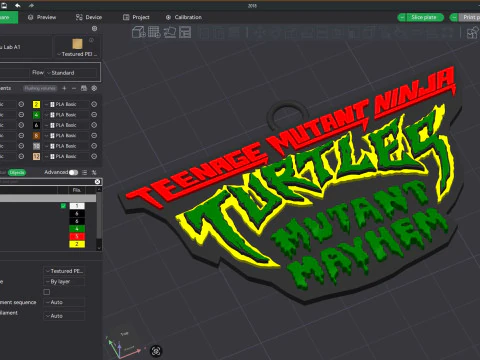
Task: Click the Print plate button
Action: 470,17
